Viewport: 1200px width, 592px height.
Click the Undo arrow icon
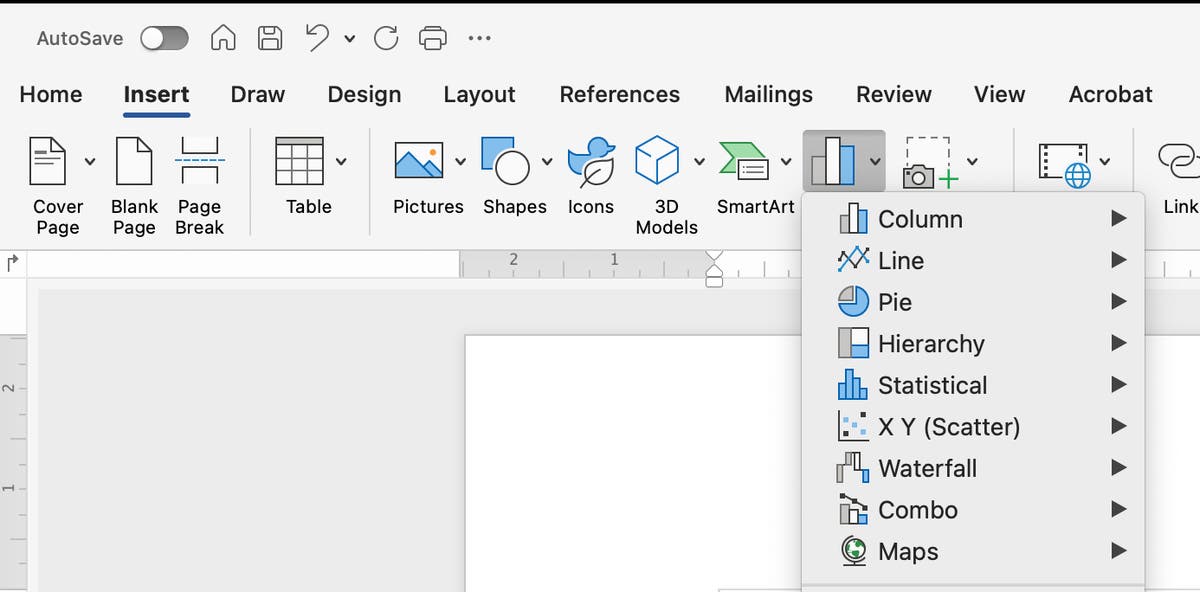coord(318,37)
